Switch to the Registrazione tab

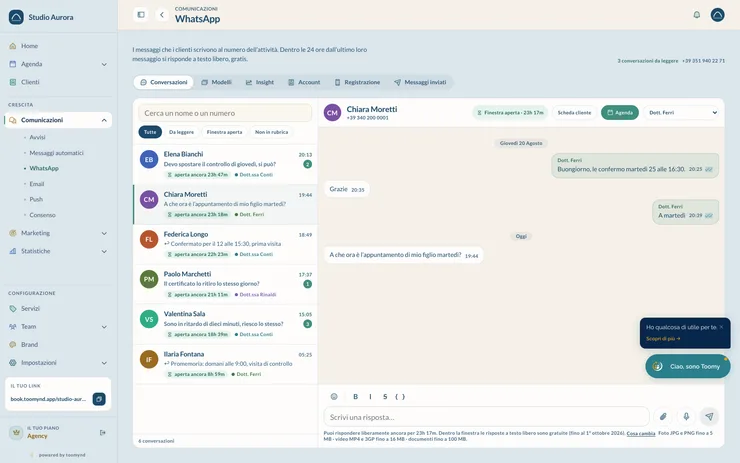357,82
